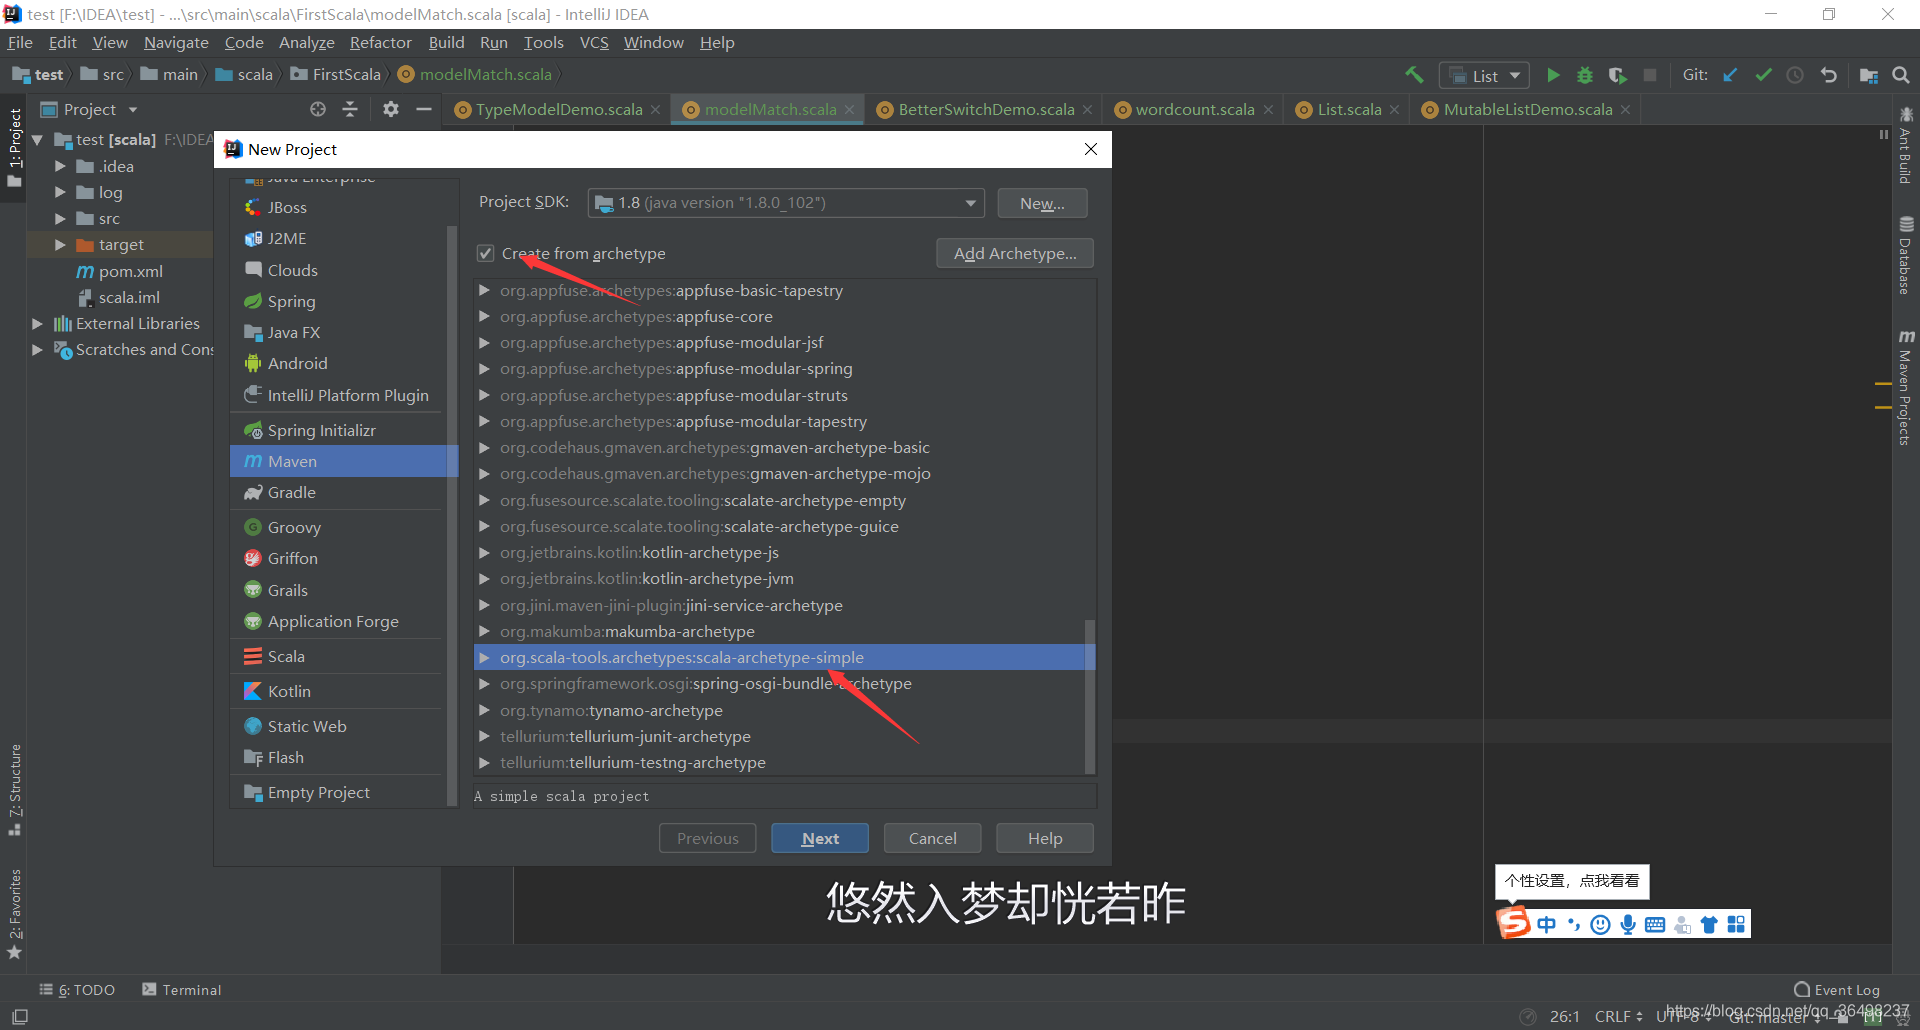Open Search Everywhere with the magnifier icon
Screen dimensions: 1920x1030
[1901, 75]
